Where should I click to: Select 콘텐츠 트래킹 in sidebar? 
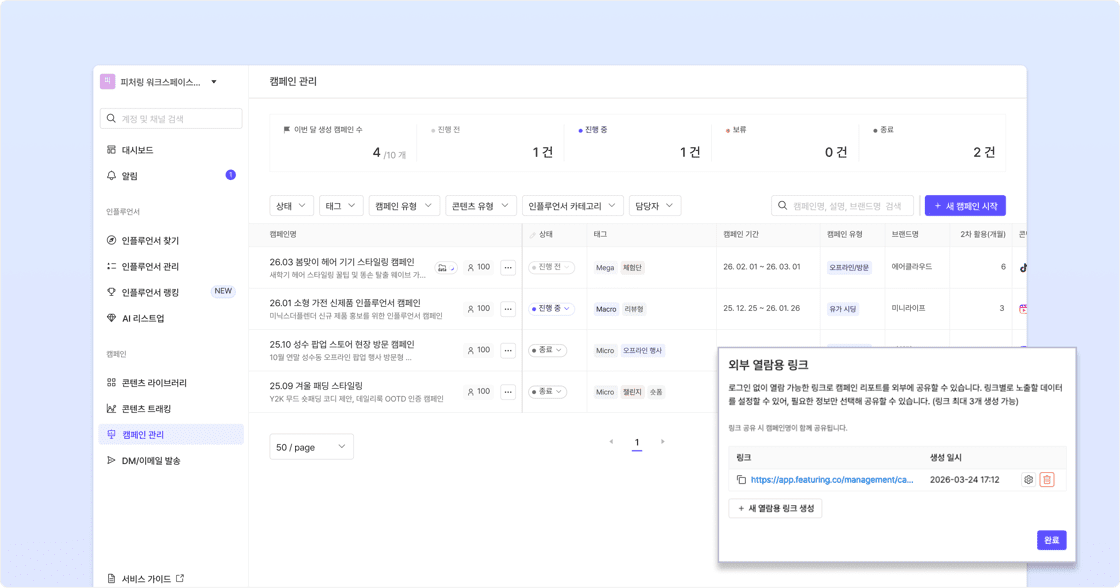tap(146, 409)
